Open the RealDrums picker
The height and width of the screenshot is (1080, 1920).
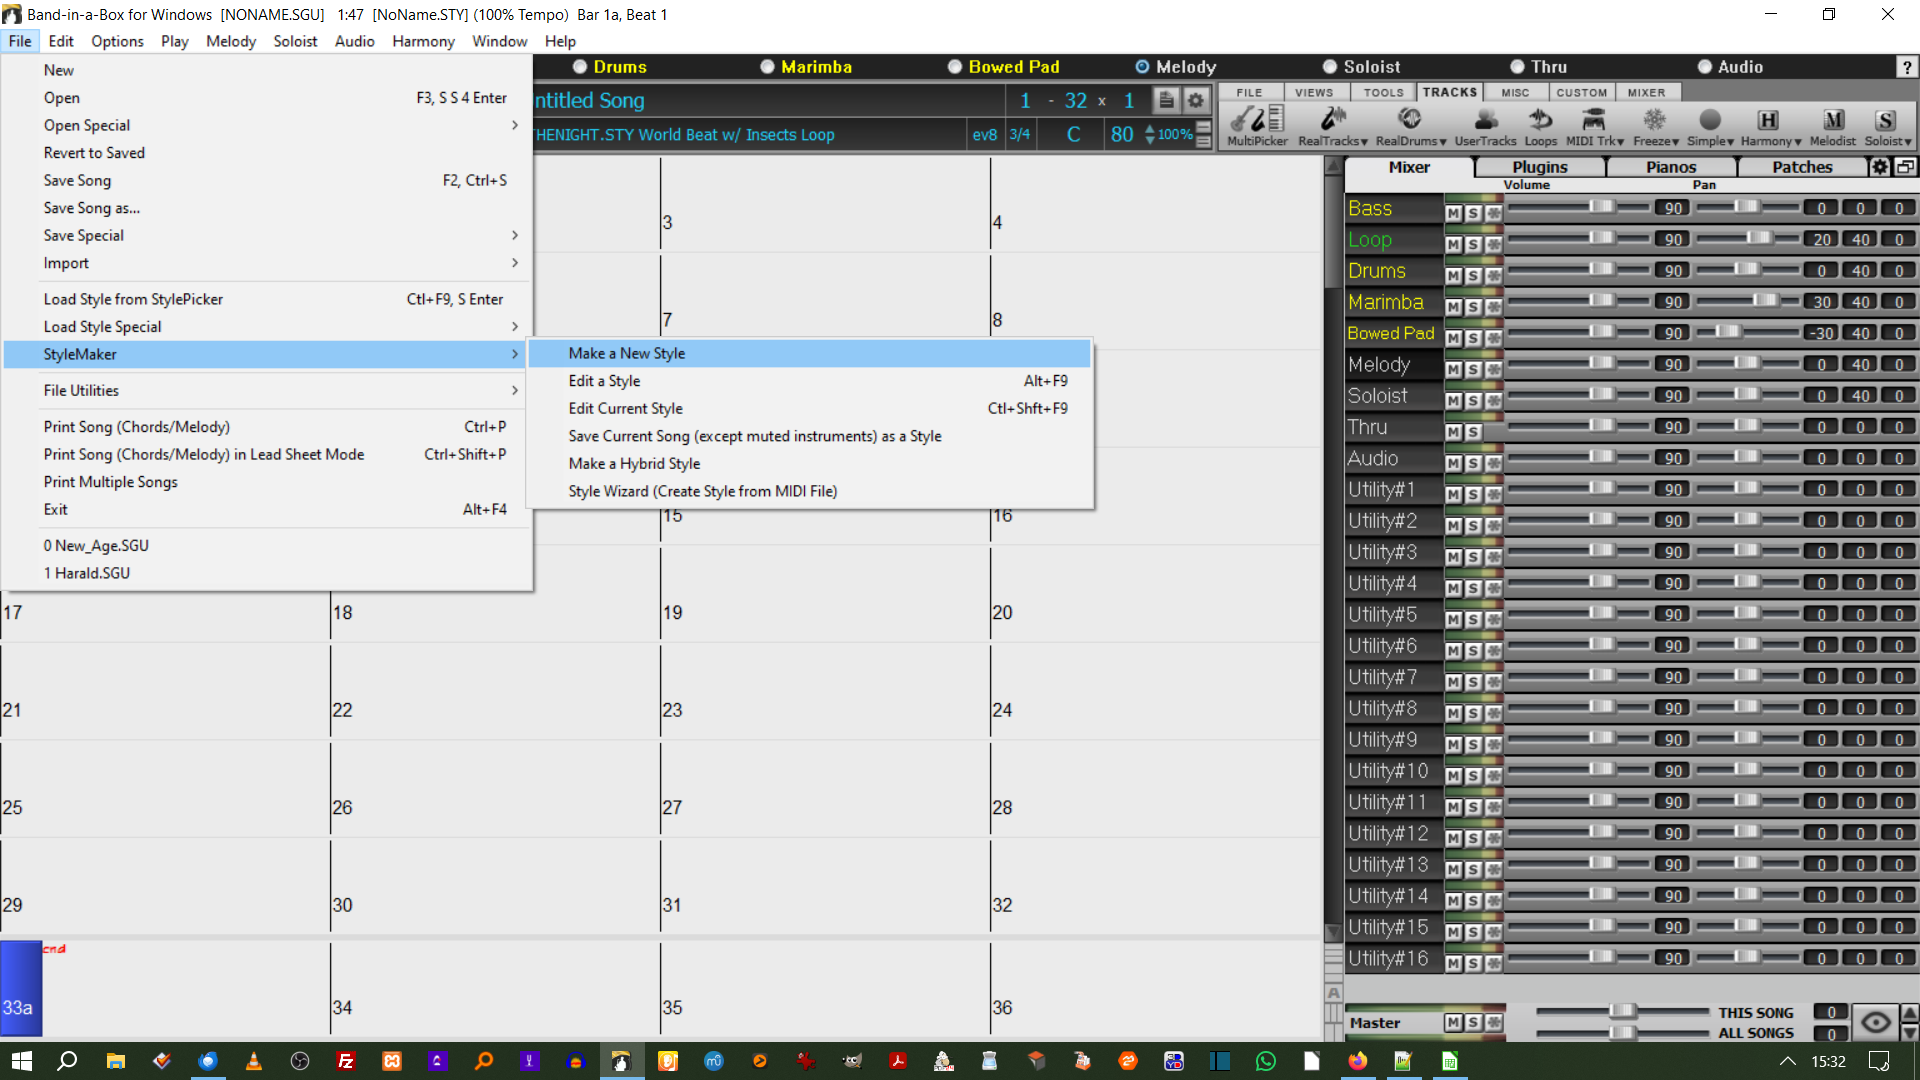pyautogui.click(x=1410, y=126)
